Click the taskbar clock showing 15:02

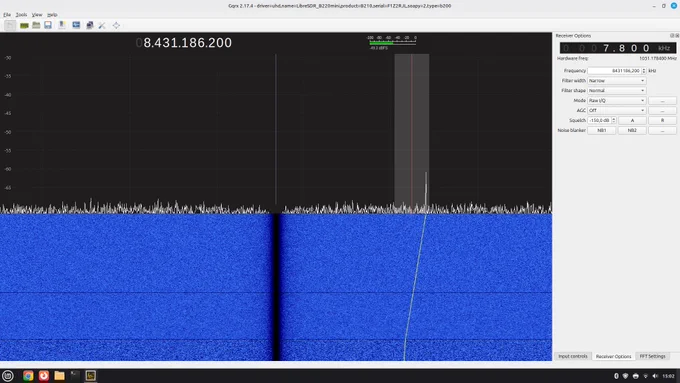pos(668,376)
